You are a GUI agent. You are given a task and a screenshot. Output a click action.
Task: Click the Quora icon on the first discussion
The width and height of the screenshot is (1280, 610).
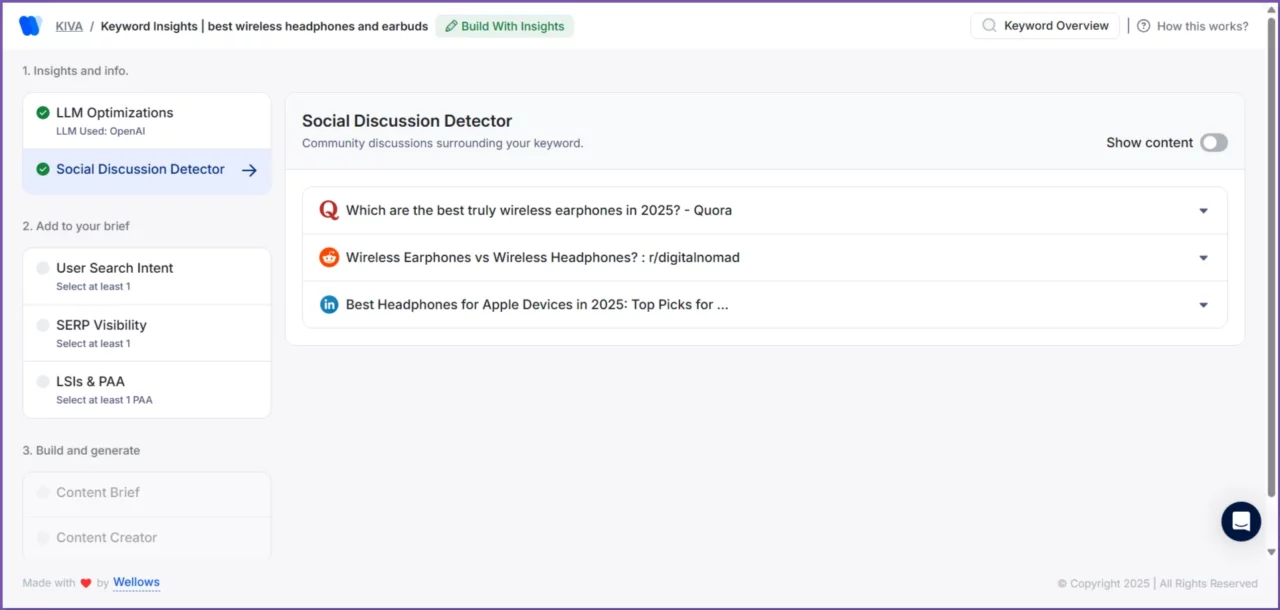[329, 210]
